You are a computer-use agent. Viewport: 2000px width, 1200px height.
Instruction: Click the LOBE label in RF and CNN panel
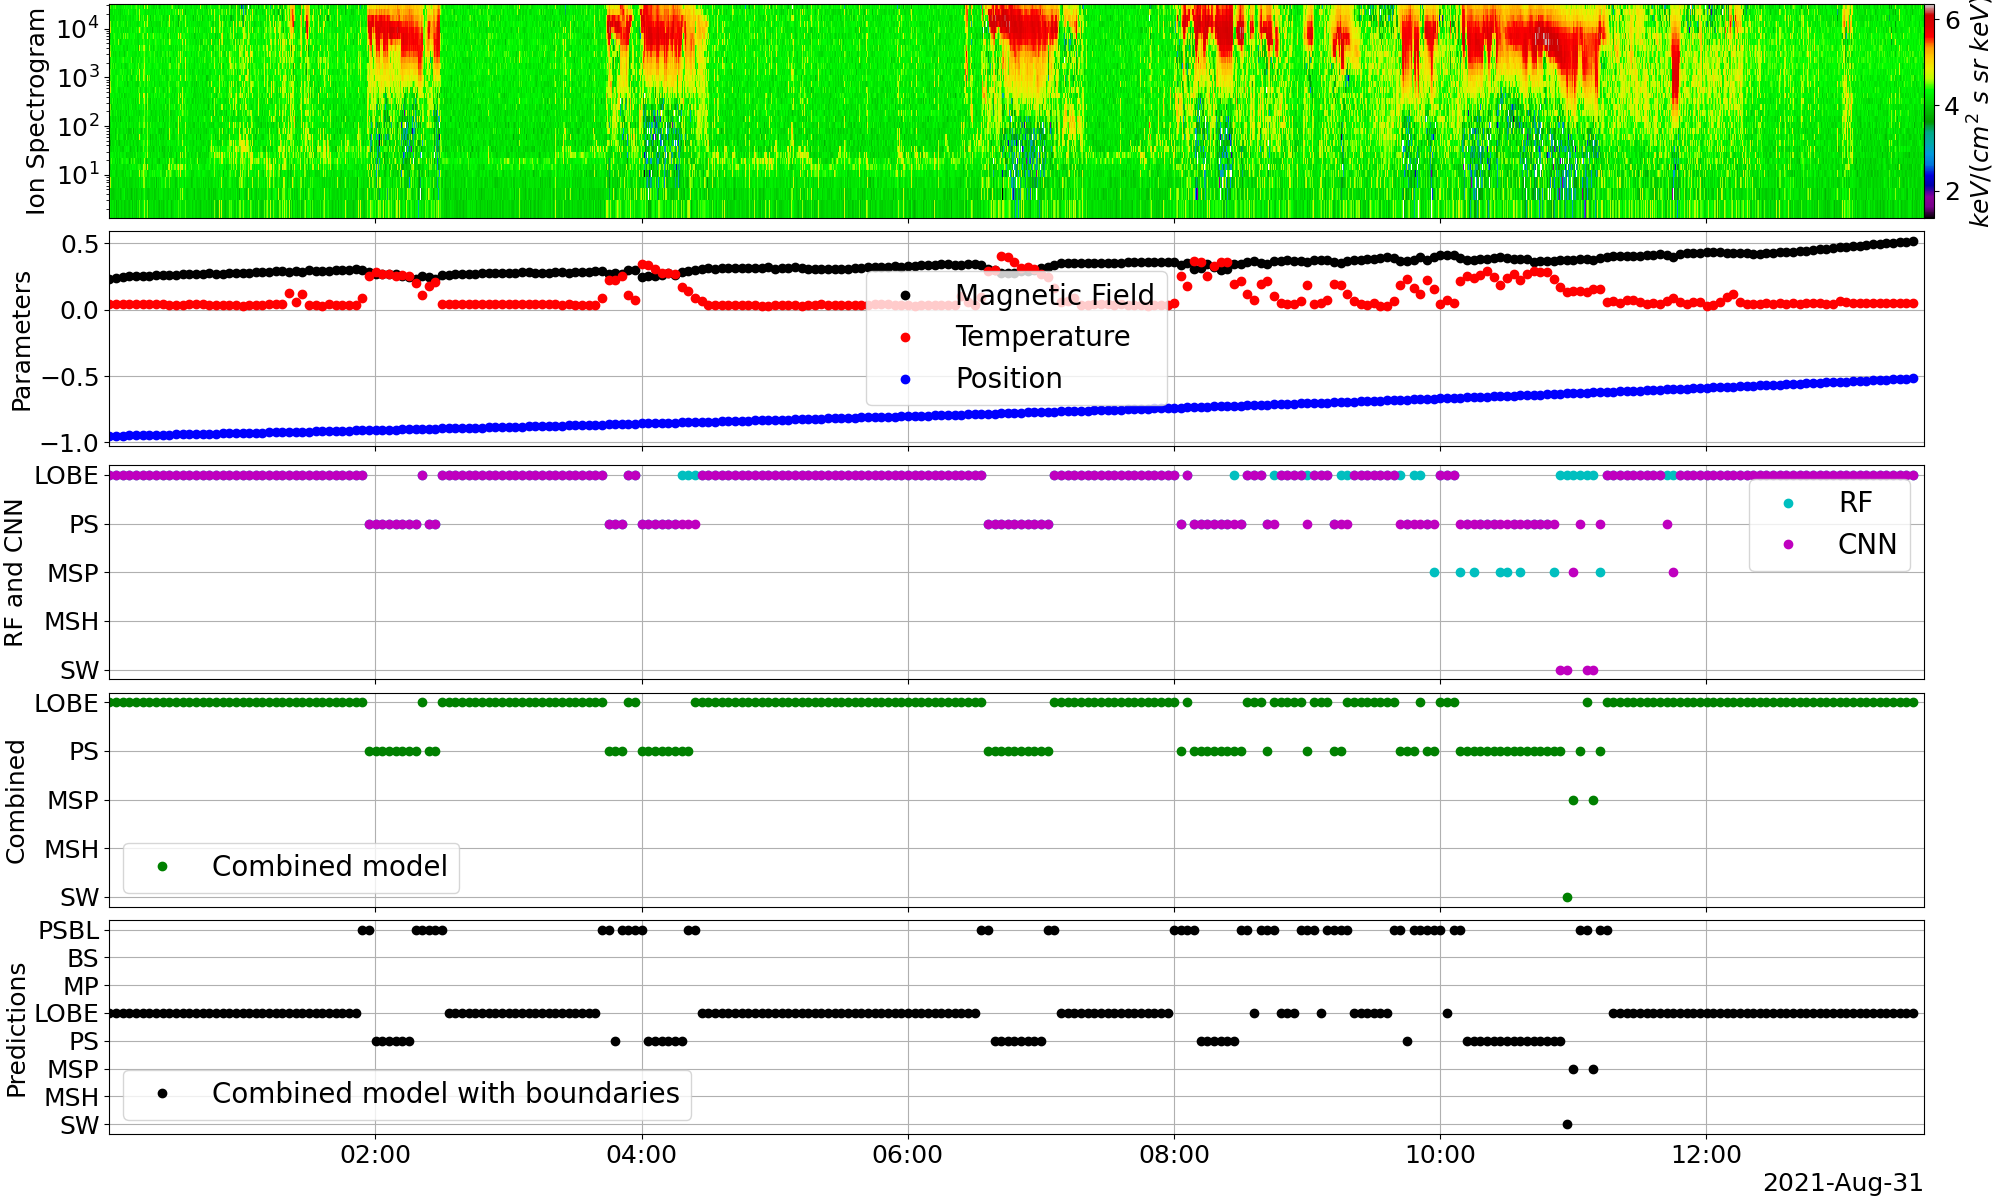(x=66, y=476)
